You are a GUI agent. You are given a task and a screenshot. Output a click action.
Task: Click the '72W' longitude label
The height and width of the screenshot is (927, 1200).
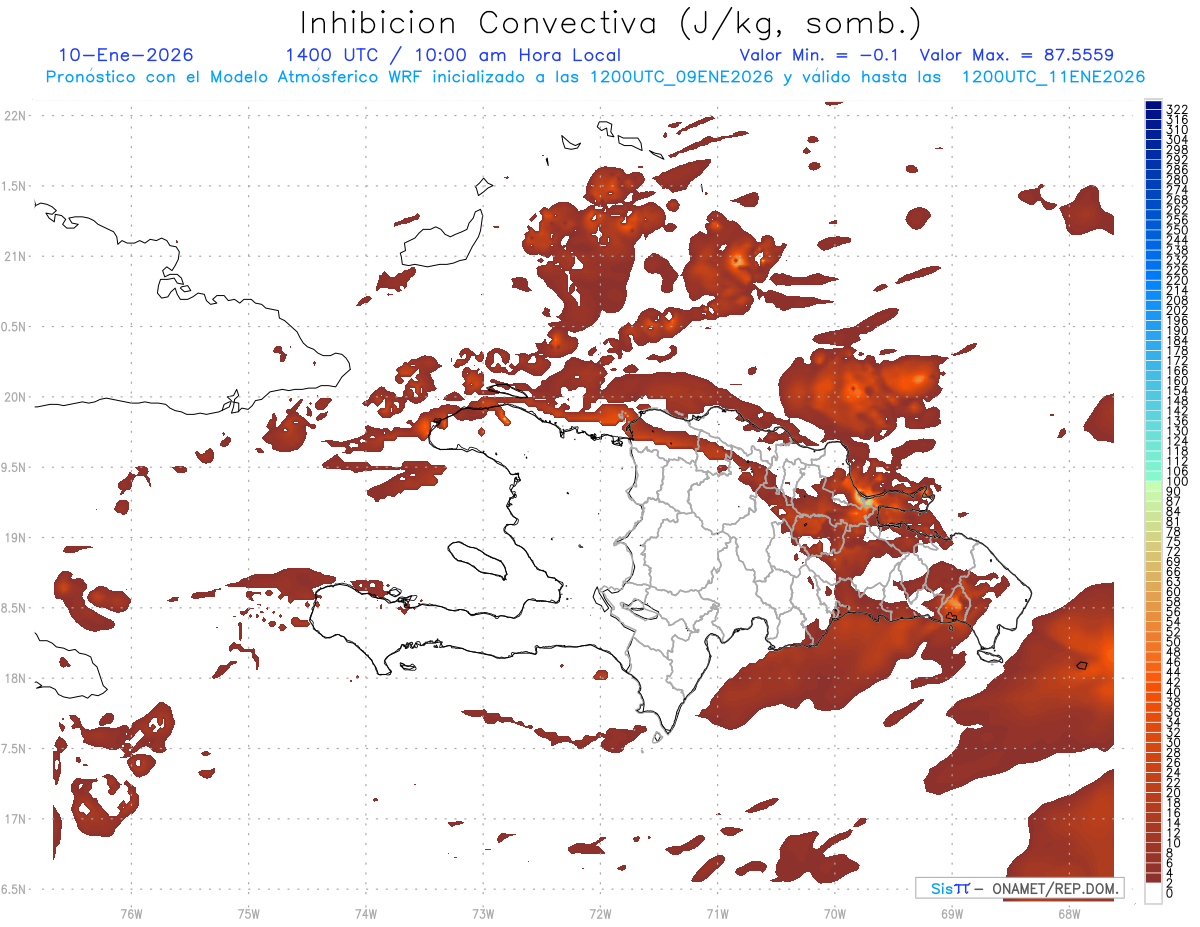601,913
